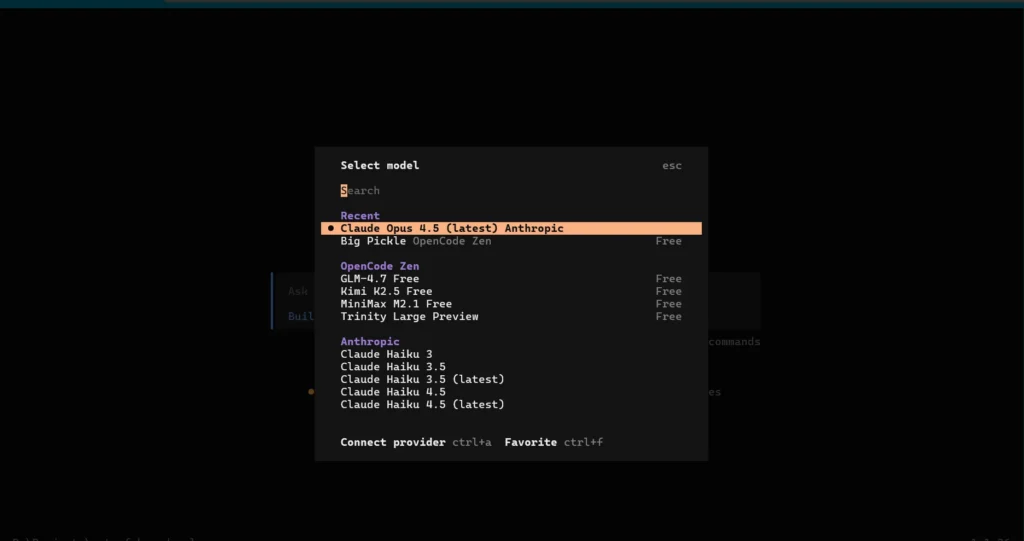Click the OpenCode Zen section header
The width and height of the screenshot is (1024, 541).
point(379,266)
